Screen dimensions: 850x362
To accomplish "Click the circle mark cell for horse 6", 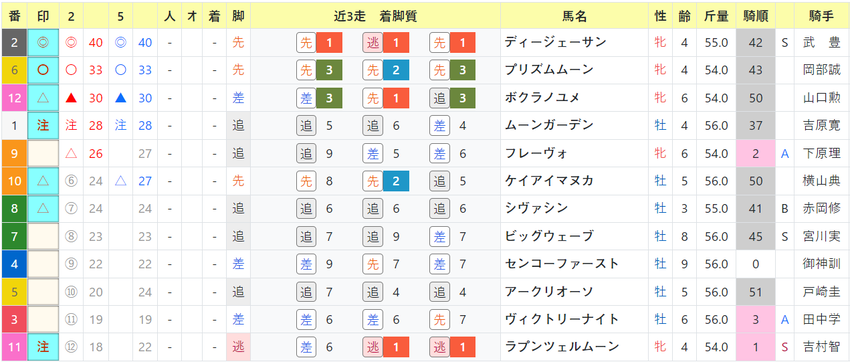I will click(43, 70).
